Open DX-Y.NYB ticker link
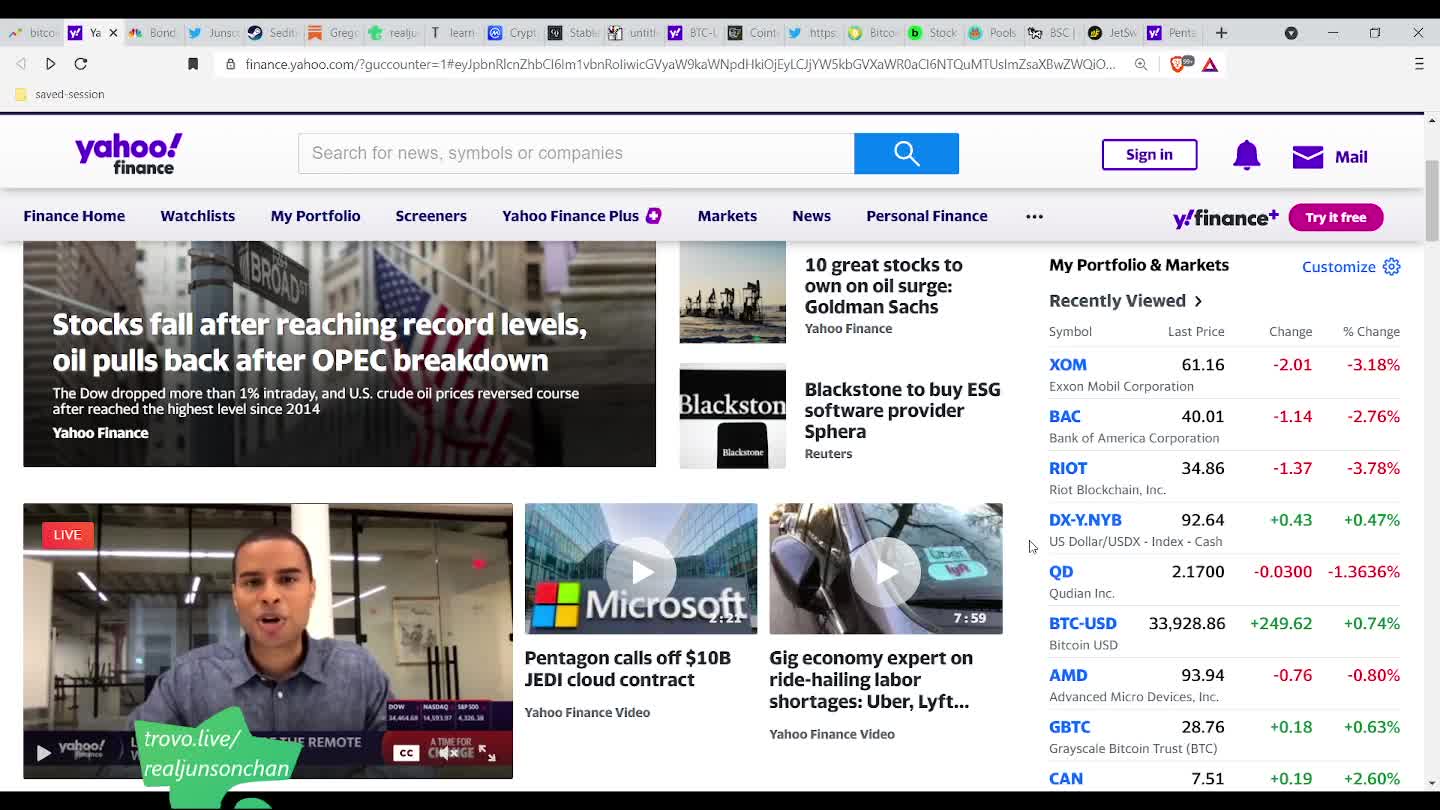 (x=1085, y=520)
